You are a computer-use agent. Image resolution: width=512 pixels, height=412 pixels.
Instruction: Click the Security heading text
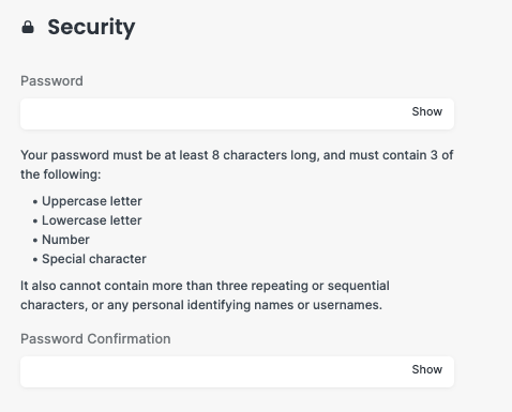[x=91, y=27]
